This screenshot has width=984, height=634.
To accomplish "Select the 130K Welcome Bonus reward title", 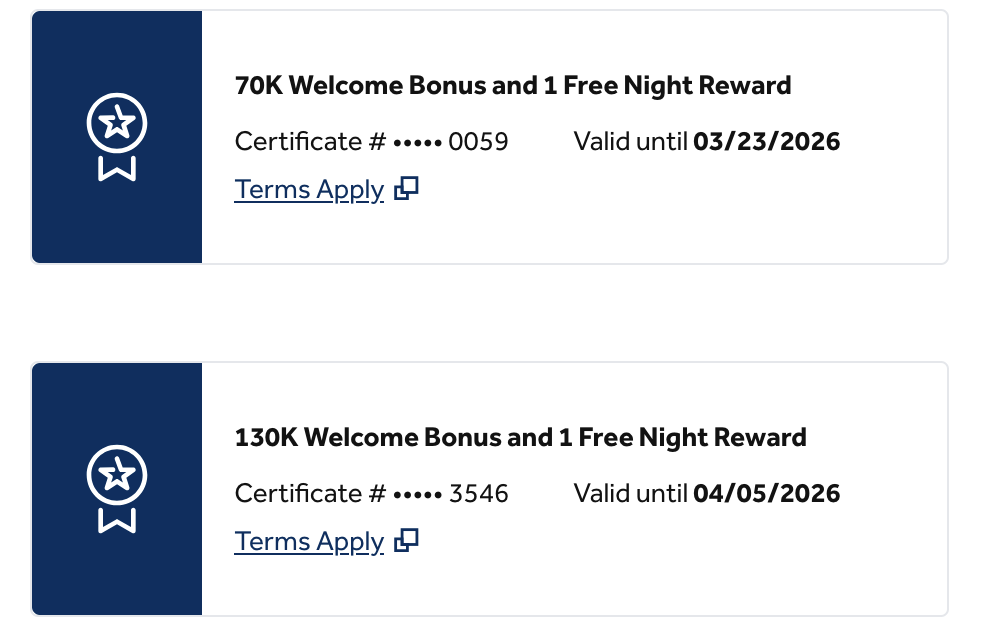I will 520,438.
